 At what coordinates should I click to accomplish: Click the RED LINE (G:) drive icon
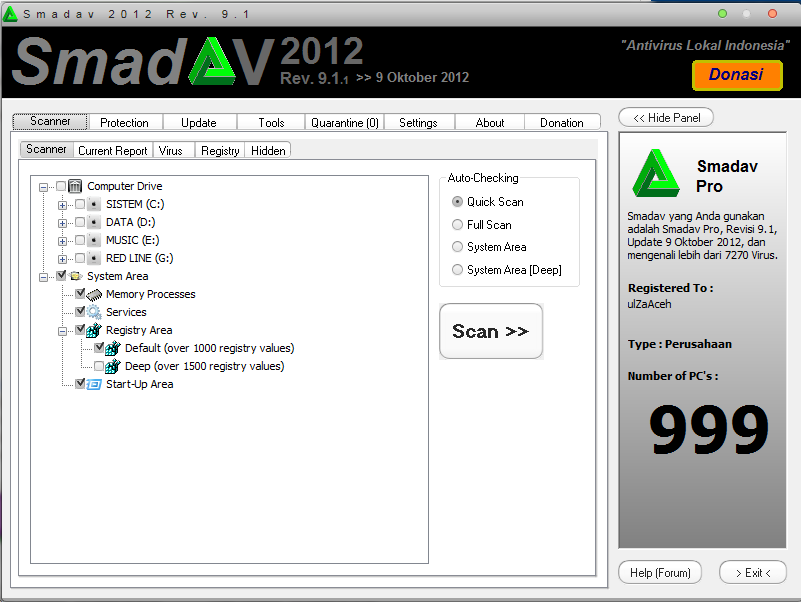(93, 258)
